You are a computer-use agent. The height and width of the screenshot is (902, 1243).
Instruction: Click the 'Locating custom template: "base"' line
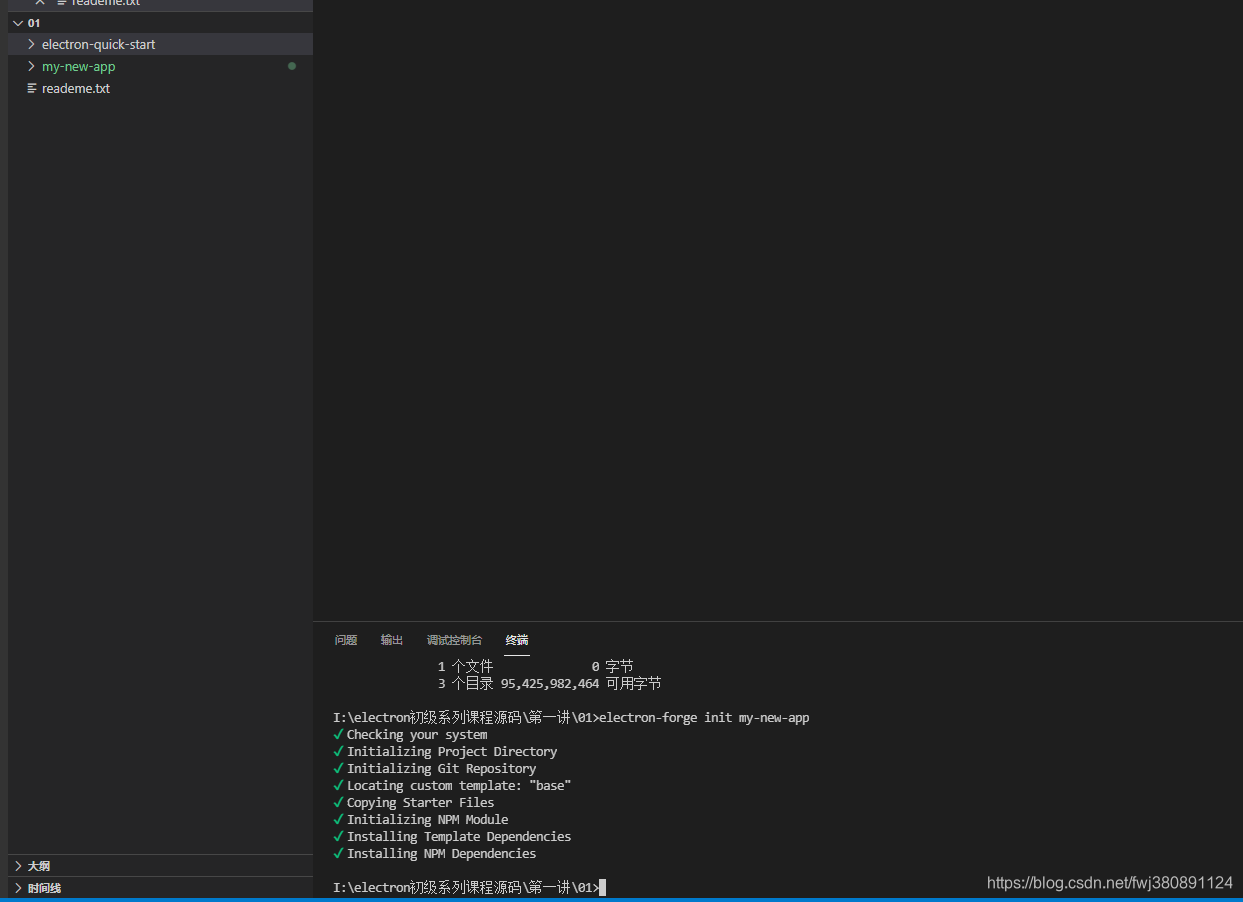(459, 785)
